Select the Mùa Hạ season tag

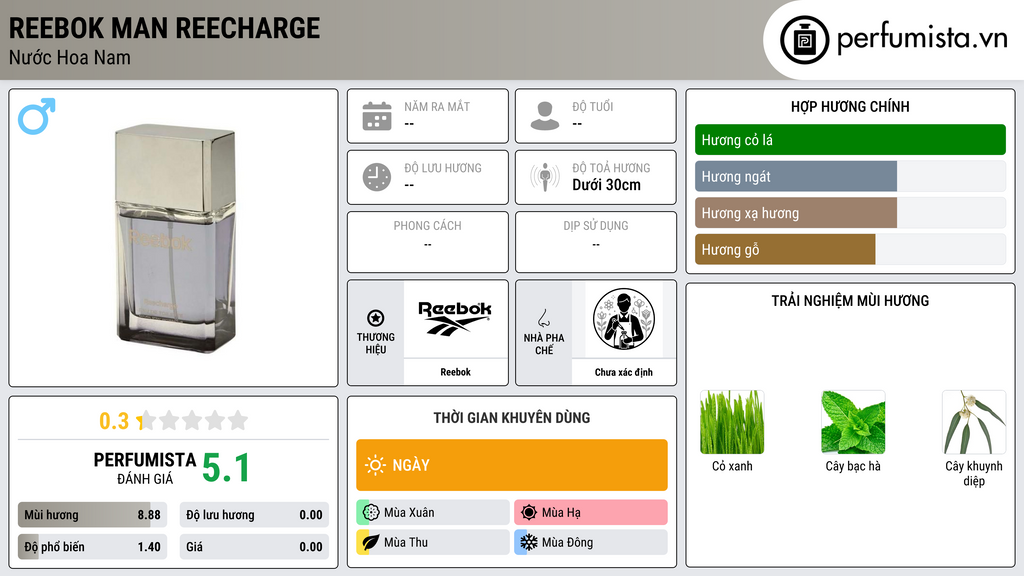coord(591,512)
